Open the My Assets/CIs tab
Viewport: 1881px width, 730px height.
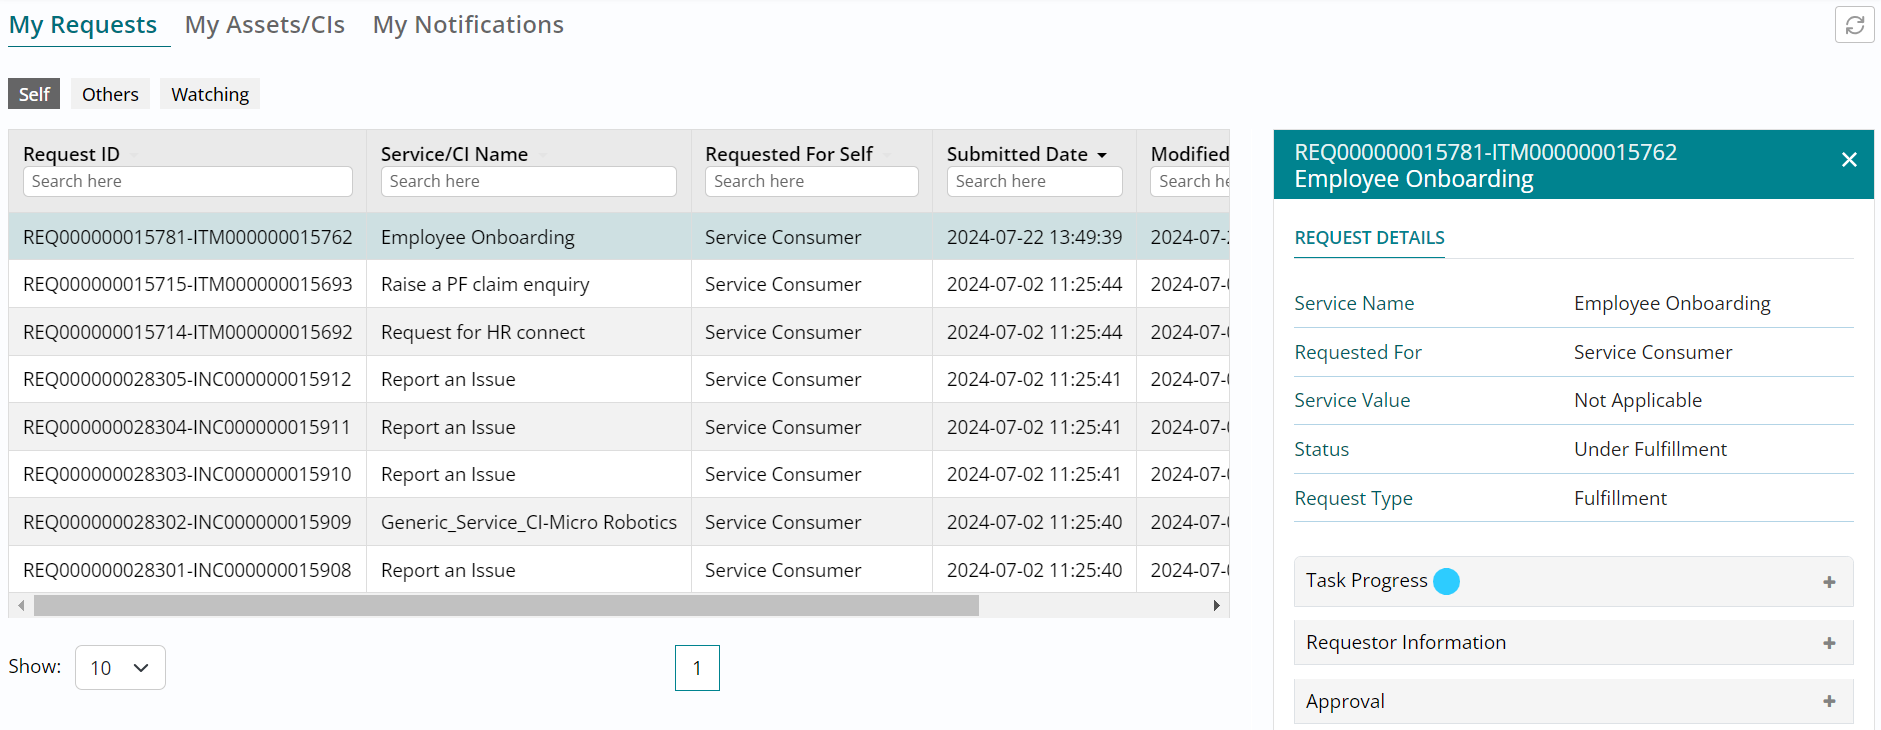(x=265, y=25)
